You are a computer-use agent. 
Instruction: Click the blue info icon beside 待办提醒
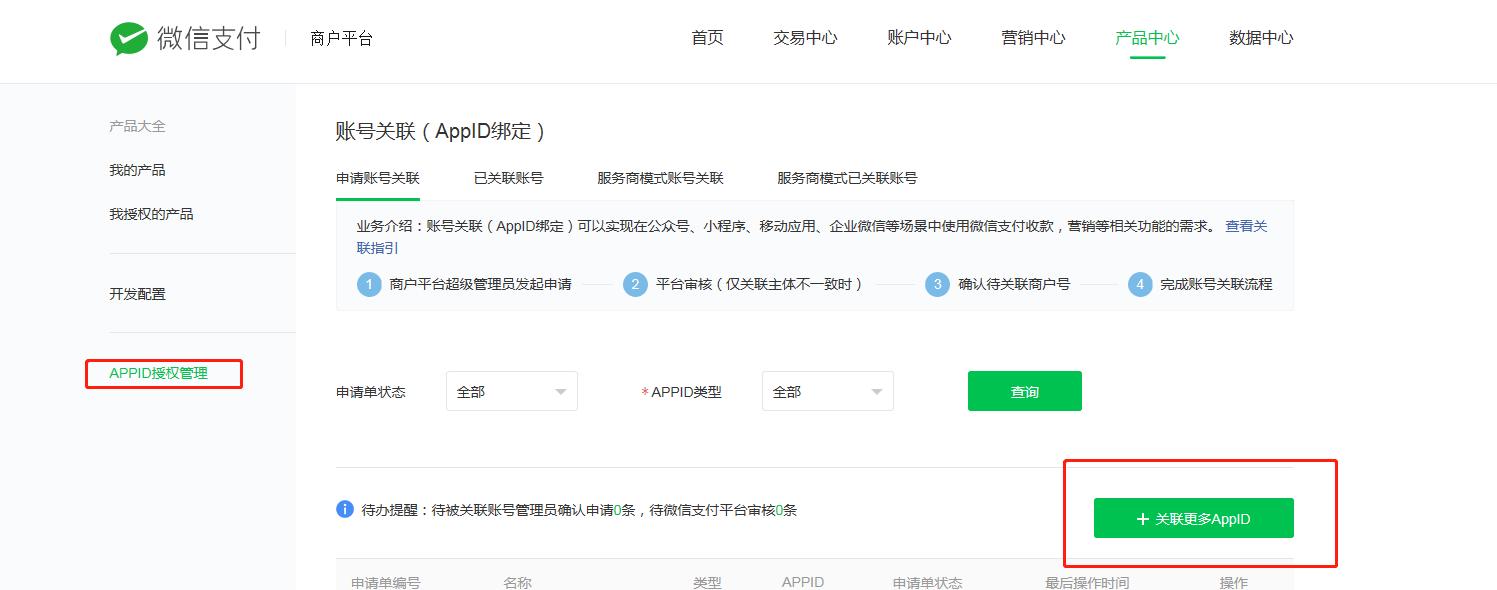pos(345,510)
